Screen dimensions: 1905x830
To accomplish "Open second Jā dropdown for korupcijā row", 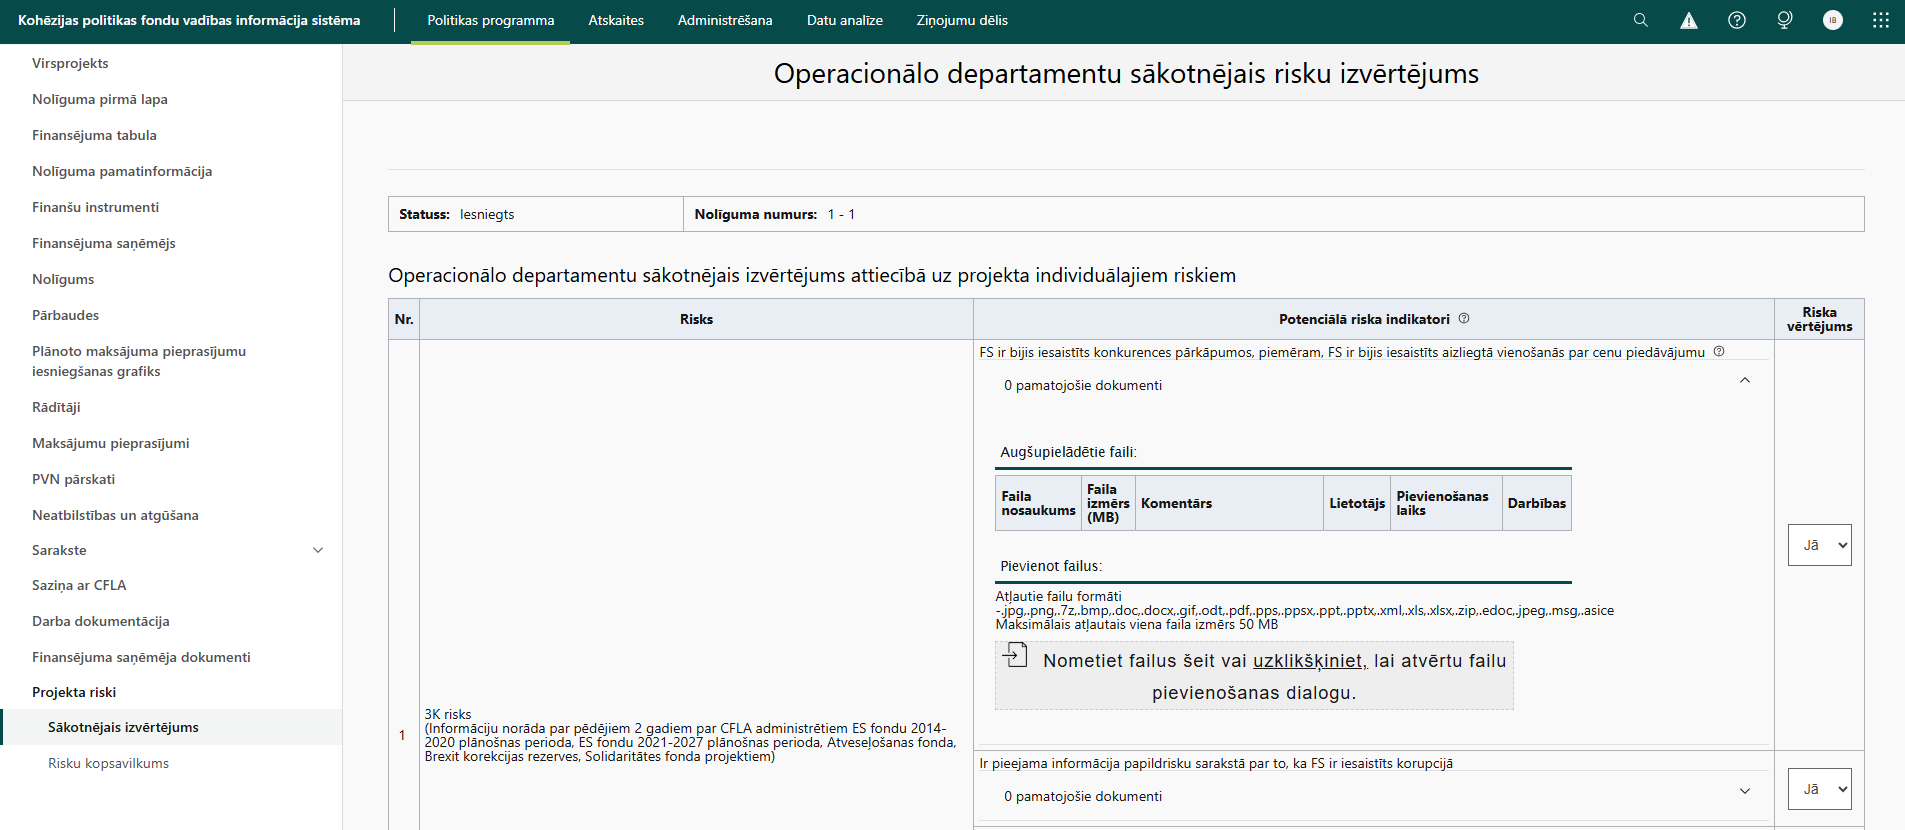I will [x=1819, y=789].
